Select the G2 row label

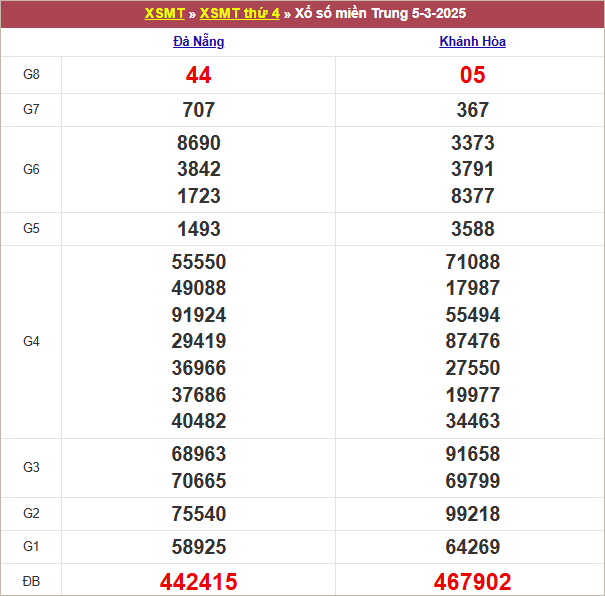[x=31, y=513]
